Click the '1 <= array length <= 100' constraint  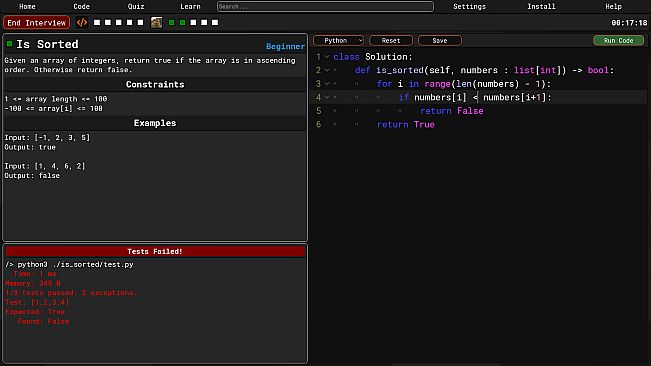point(56,99)
